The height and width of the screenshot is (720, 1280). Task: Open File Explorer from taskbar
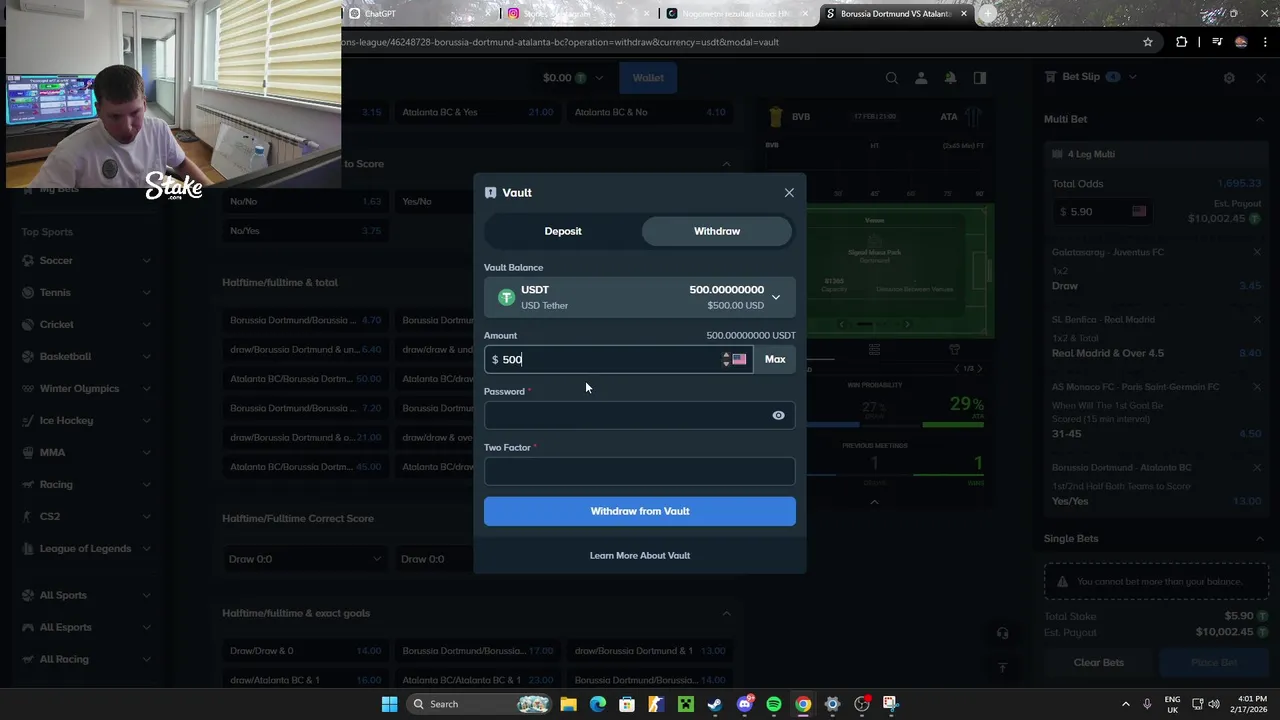[x=568, y=704]
